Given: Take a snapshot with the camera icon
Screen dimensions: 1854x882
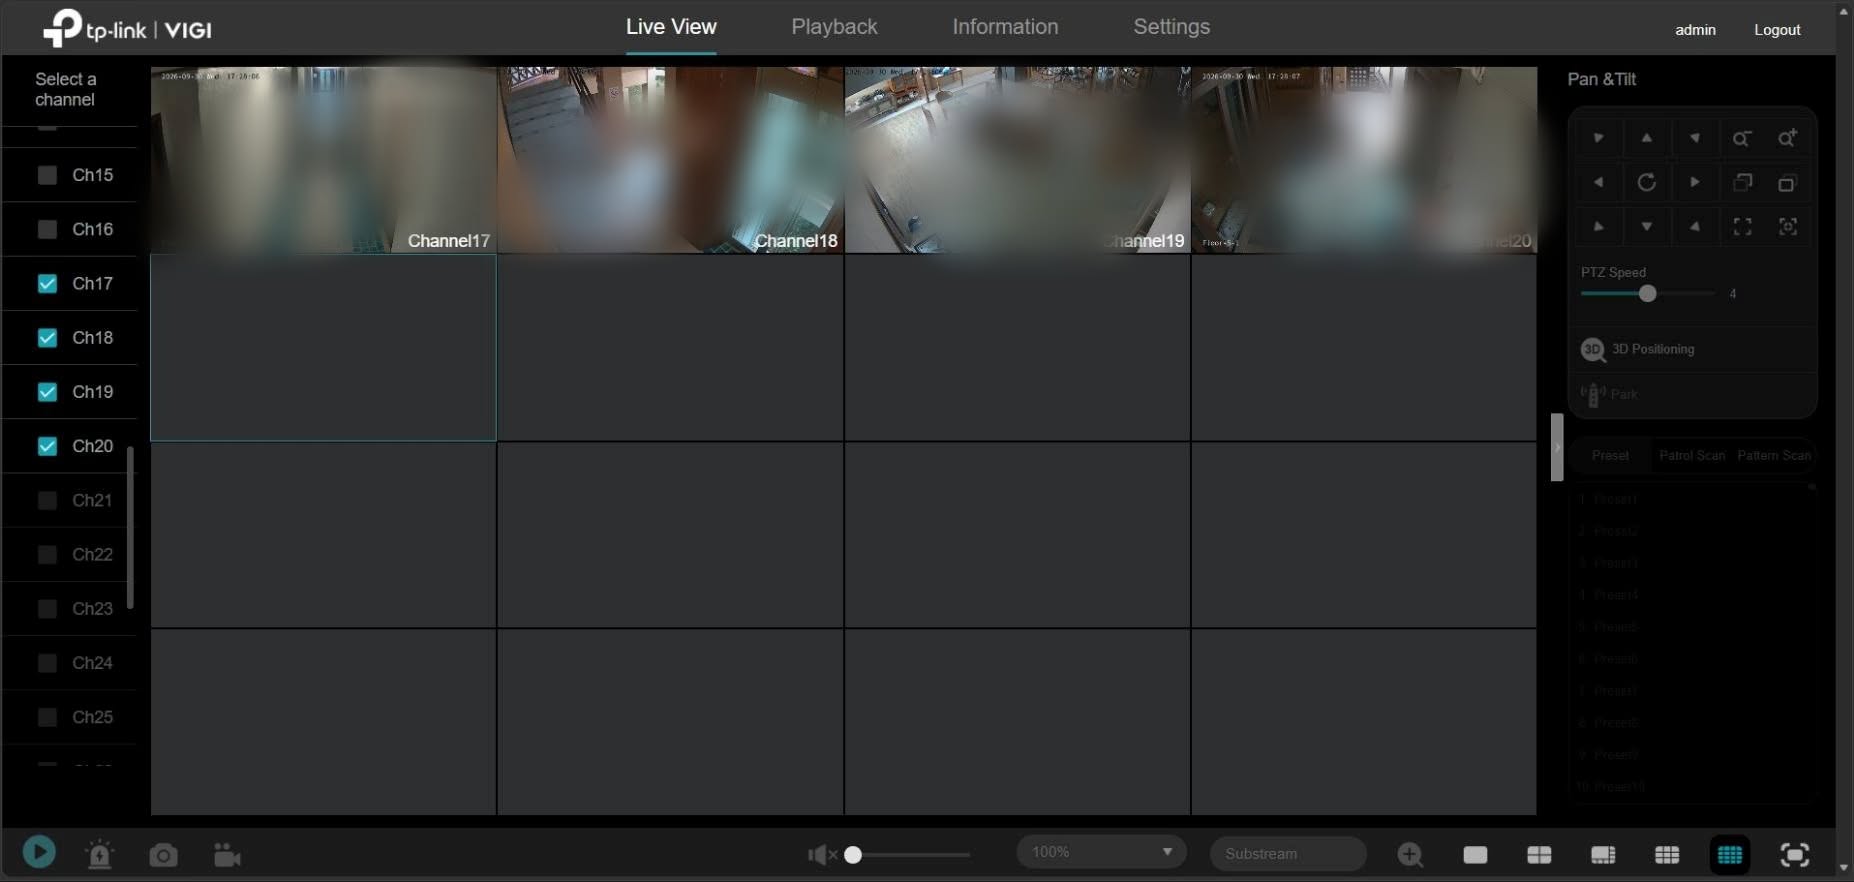Looking at the screenshot, I should [x=163, y=856].
